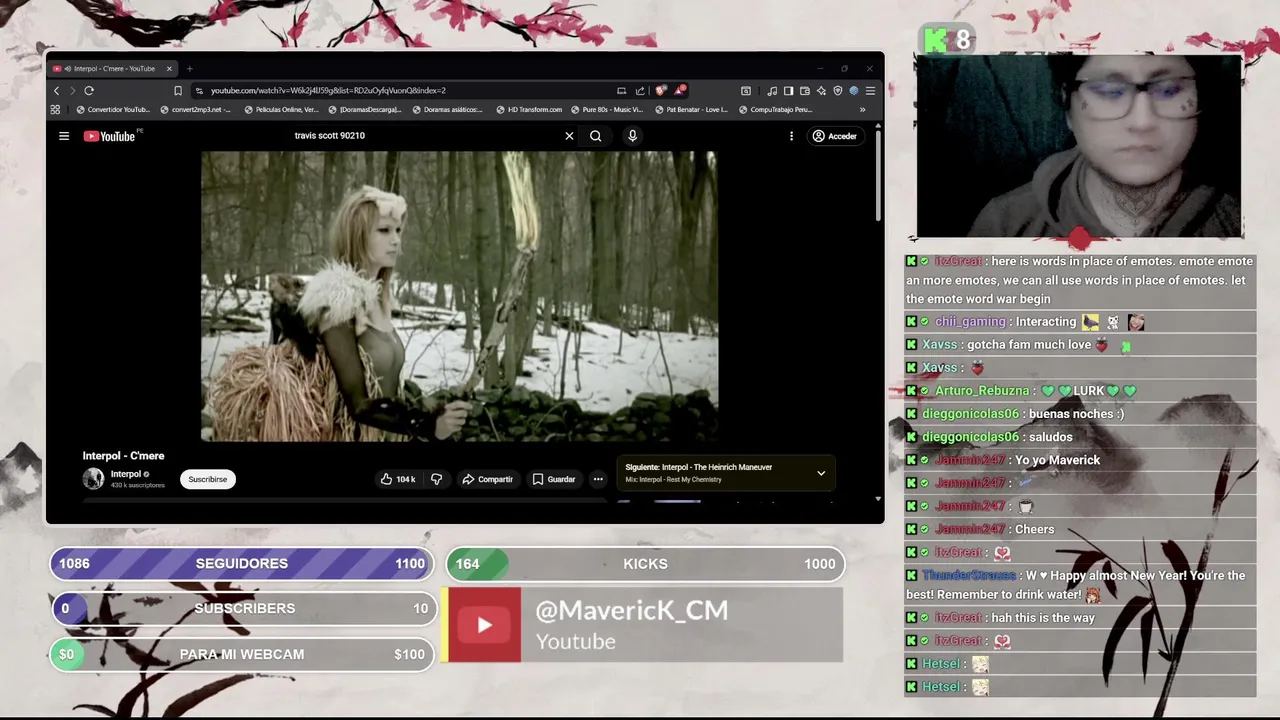The height and width of the screenshot is (720, 1280).
Task: Click the page scrollbar down arrow
Action: tap(878, 498)
